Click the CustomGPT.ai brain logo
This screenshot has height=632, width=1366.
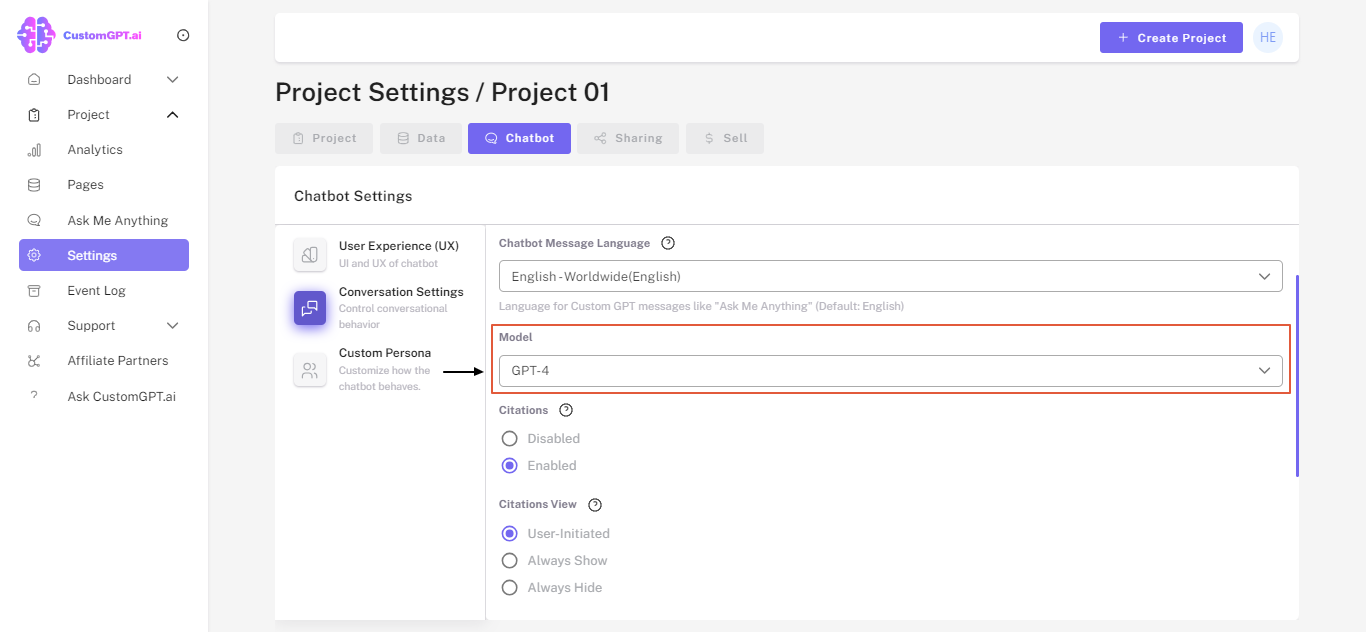point(36,34)
